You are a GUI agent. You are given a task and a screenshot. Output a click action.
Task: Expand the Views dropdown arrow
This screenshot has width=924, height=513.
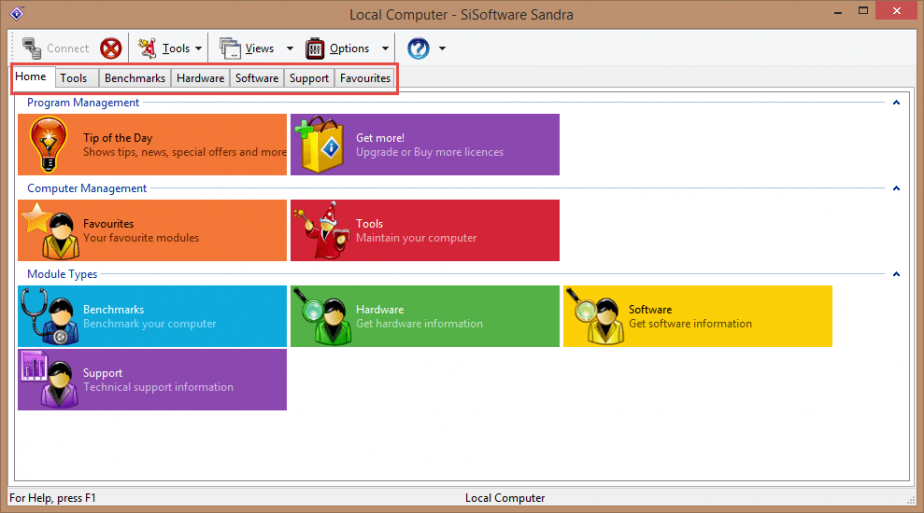(x=290, y=48)
